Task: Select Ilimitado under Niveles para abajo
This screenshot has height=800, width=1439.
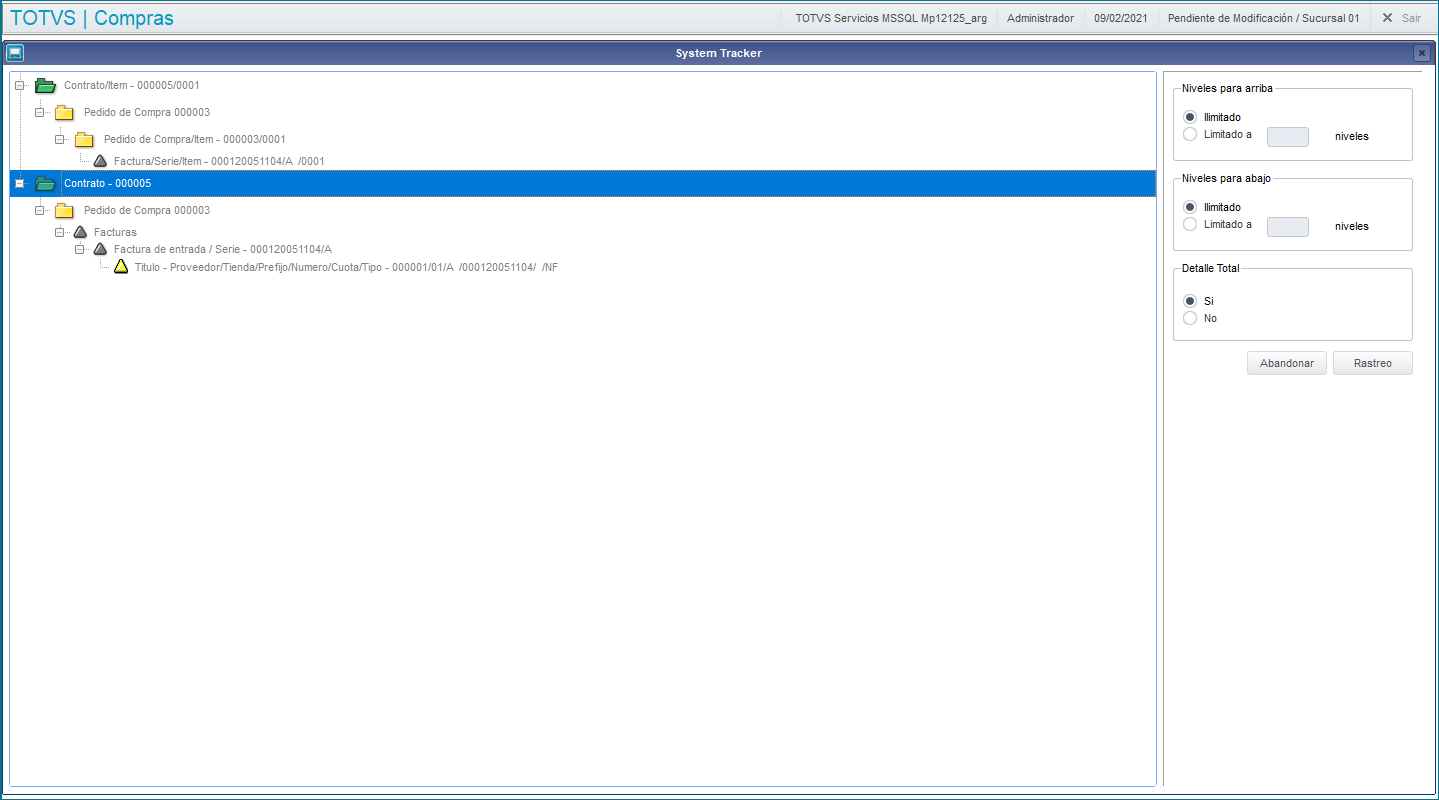Action: click(x=1190, y=207)
